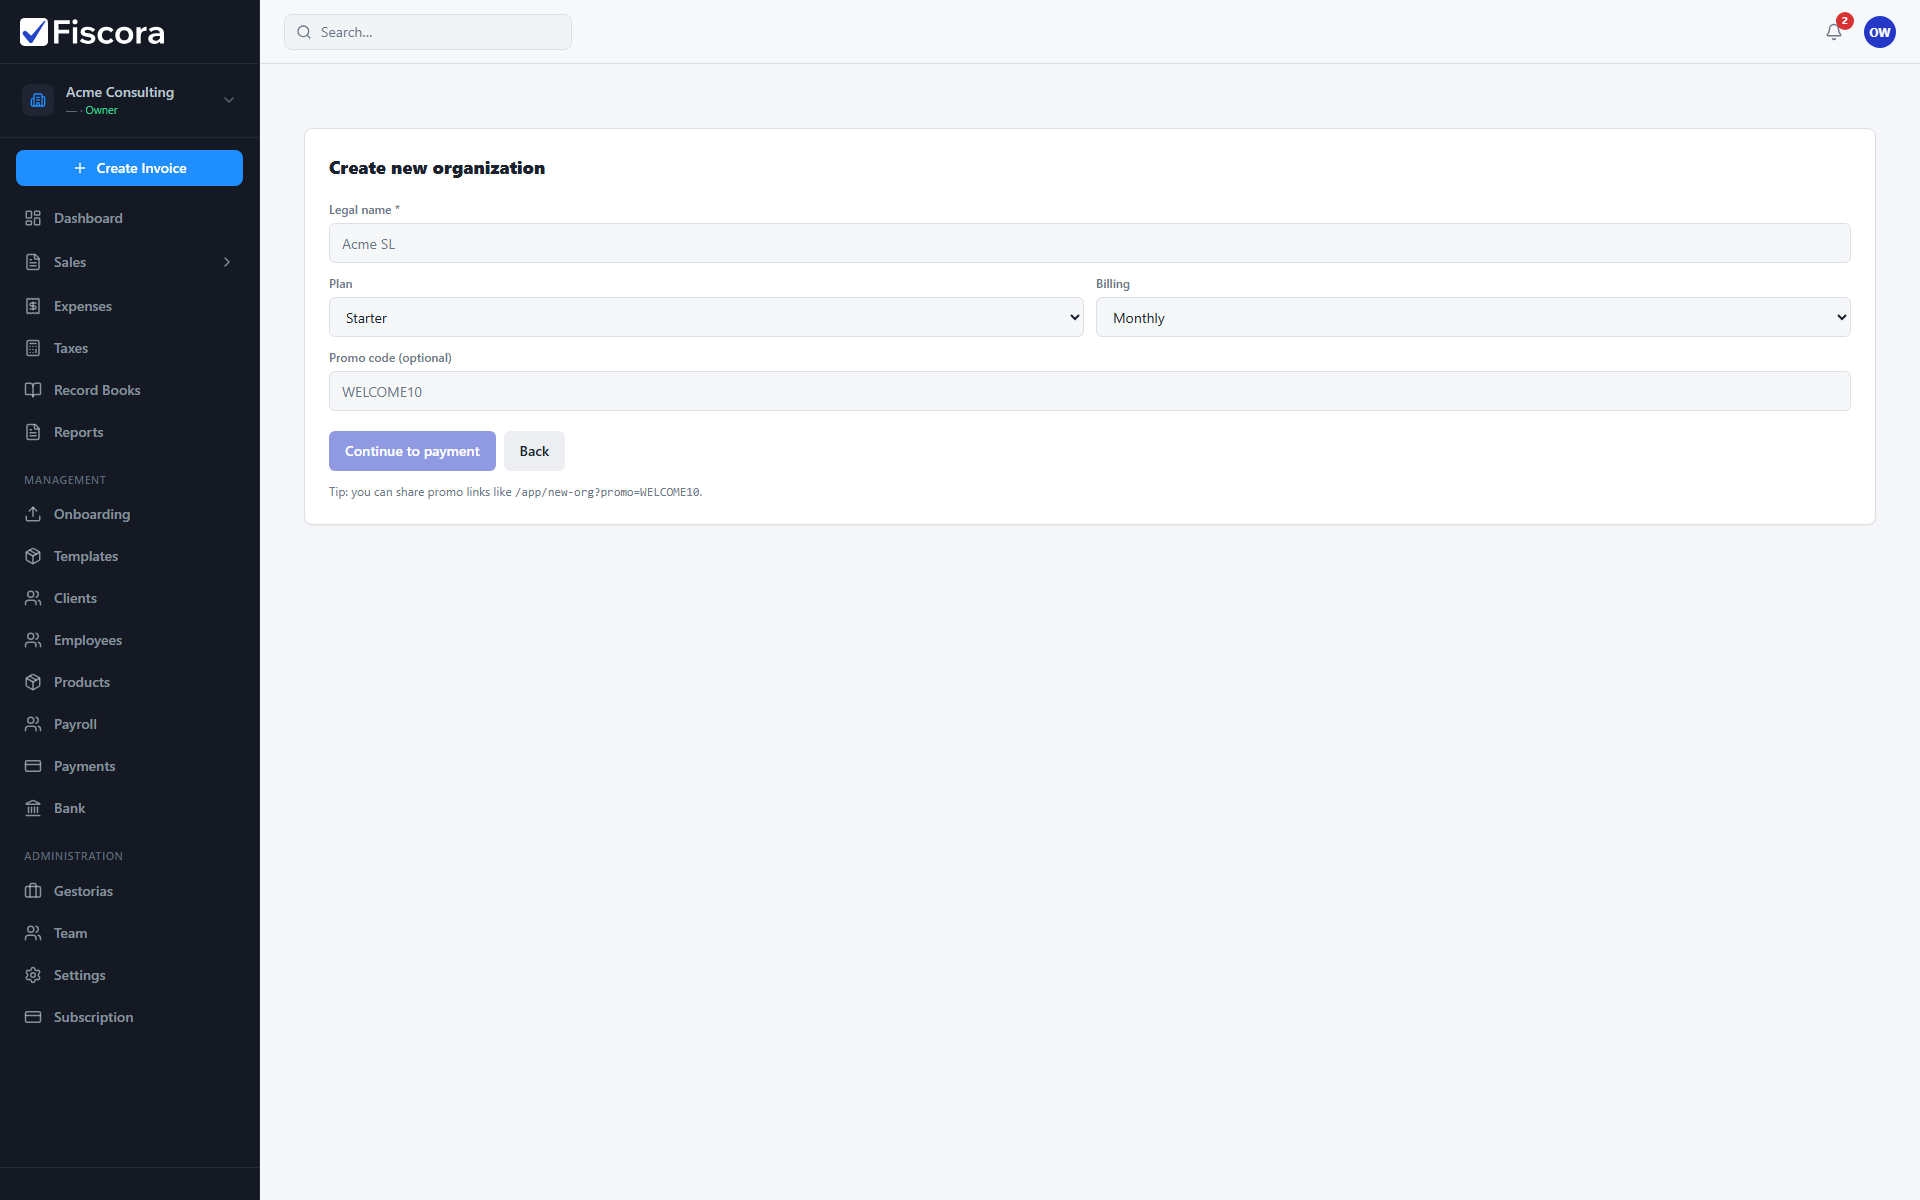Open Settings in sidebar
This screenshot has height=1200, width=1920.
129,975
